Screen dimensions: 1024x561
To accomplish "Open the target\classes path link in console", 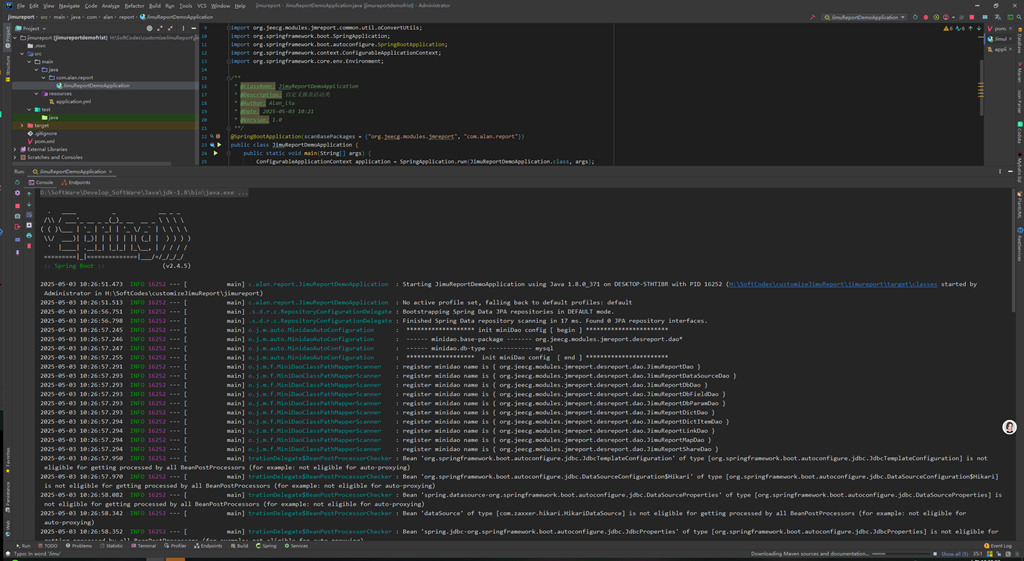I will (833, 285).
